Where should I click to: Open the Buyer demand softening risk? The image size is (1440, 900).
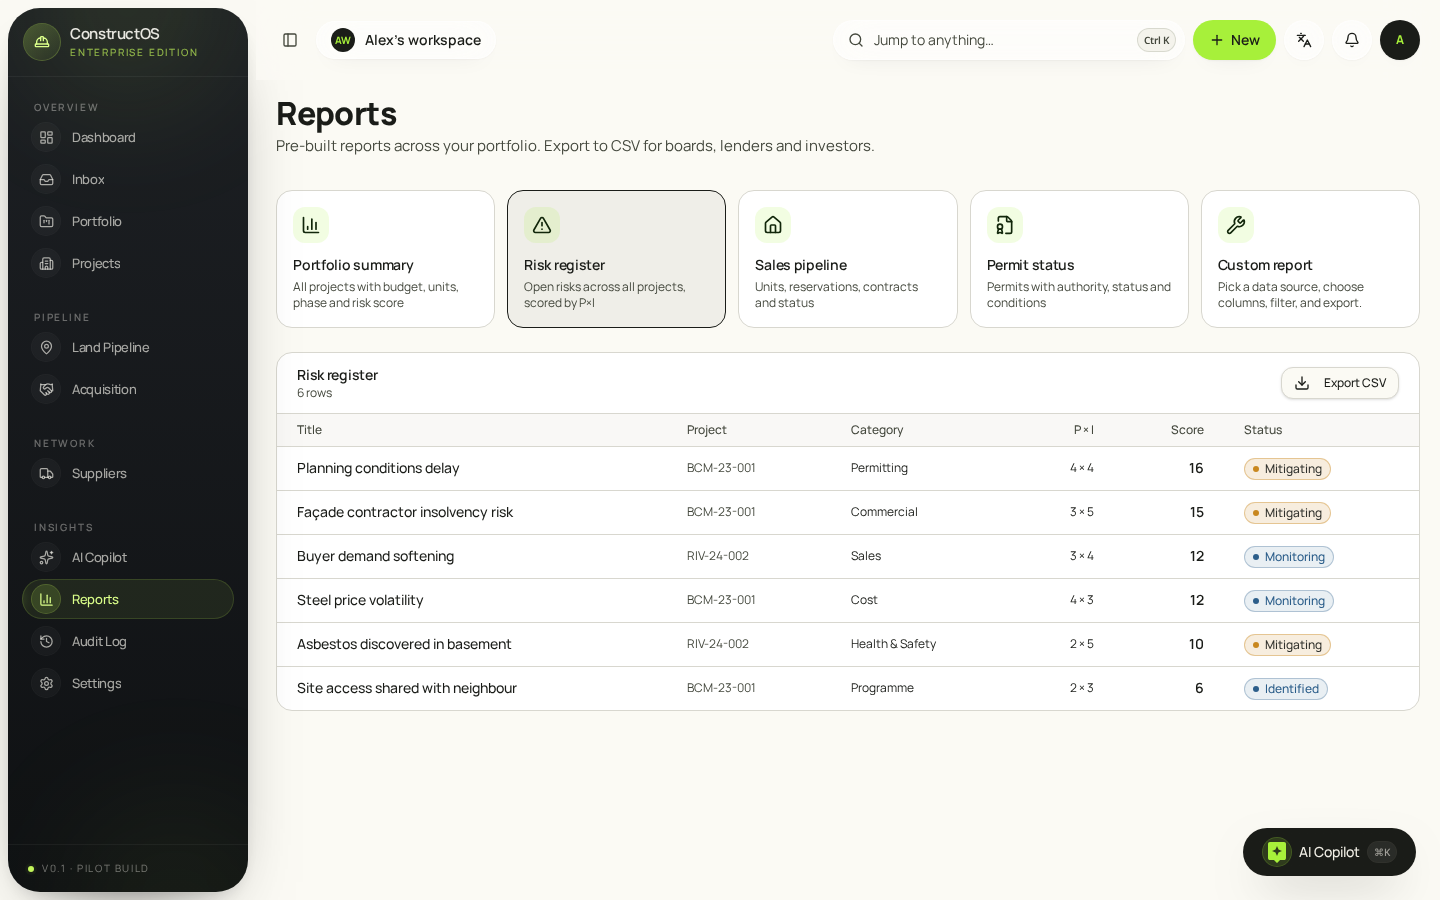click(x=848, y=556)
